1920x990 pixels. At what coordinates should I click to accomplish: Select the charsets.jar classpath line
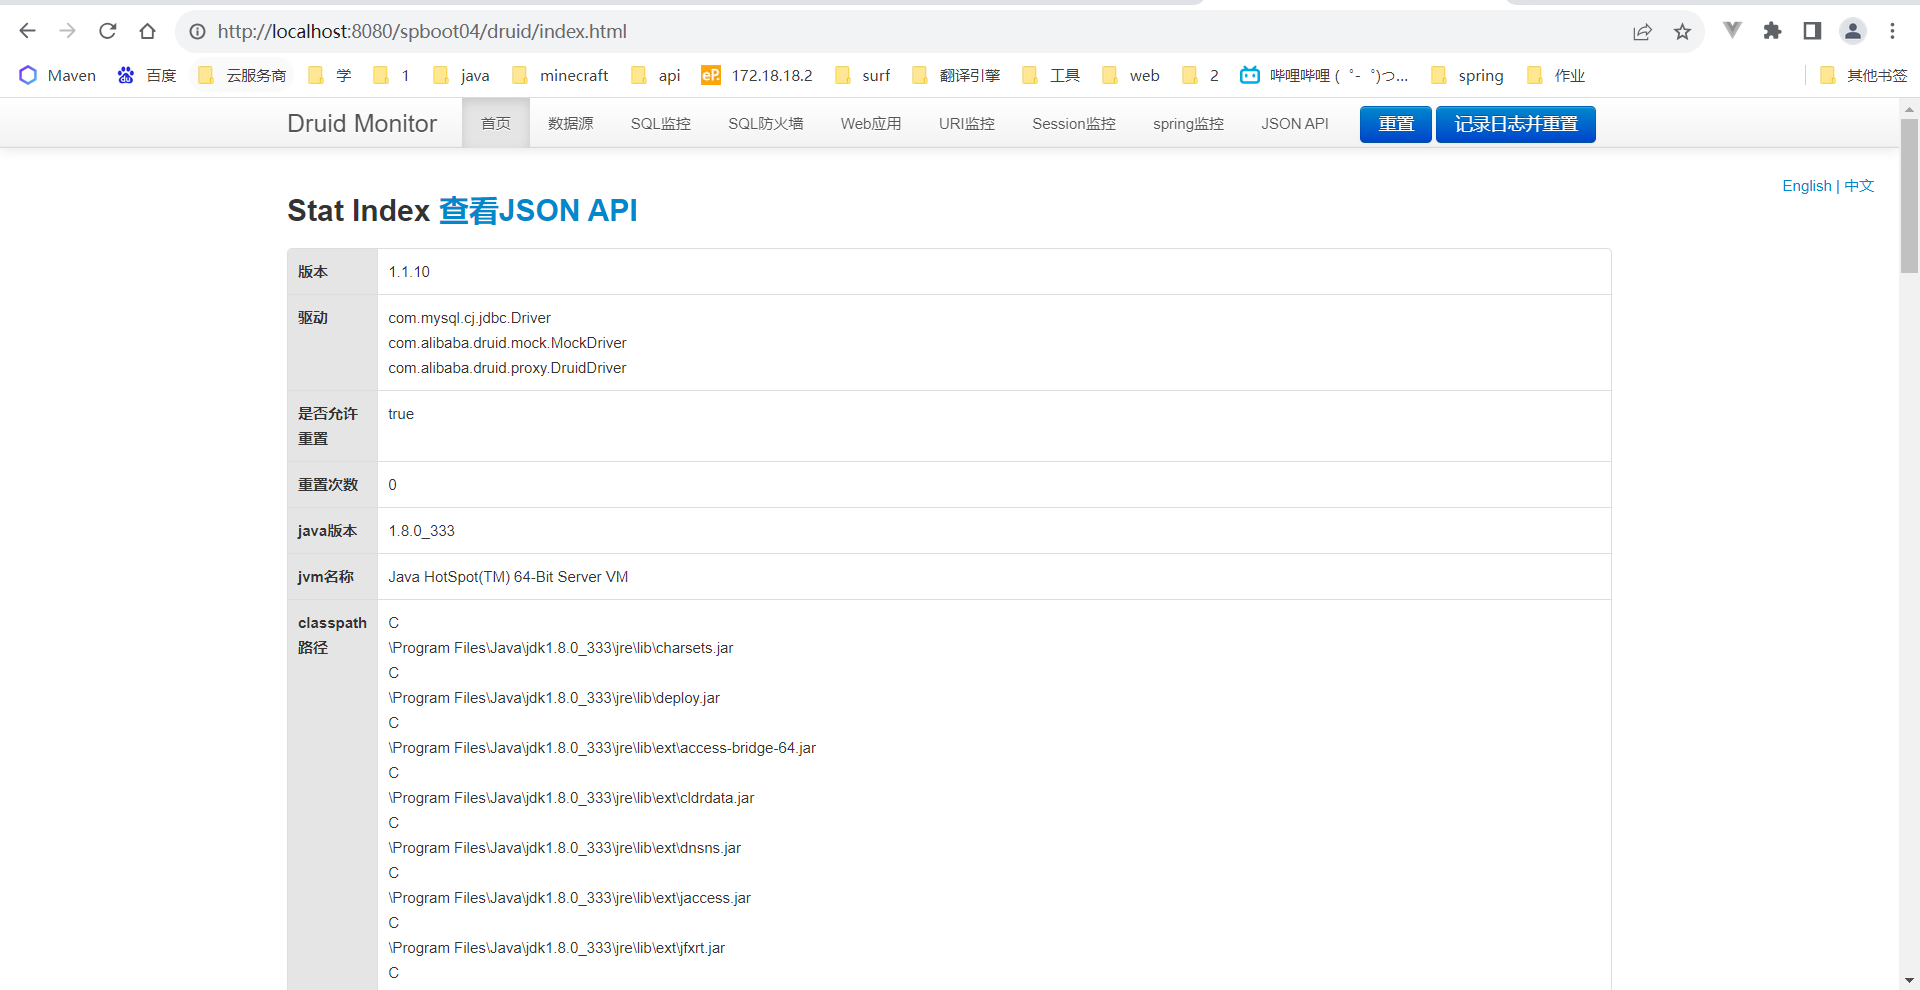click(x=561, y=648)
